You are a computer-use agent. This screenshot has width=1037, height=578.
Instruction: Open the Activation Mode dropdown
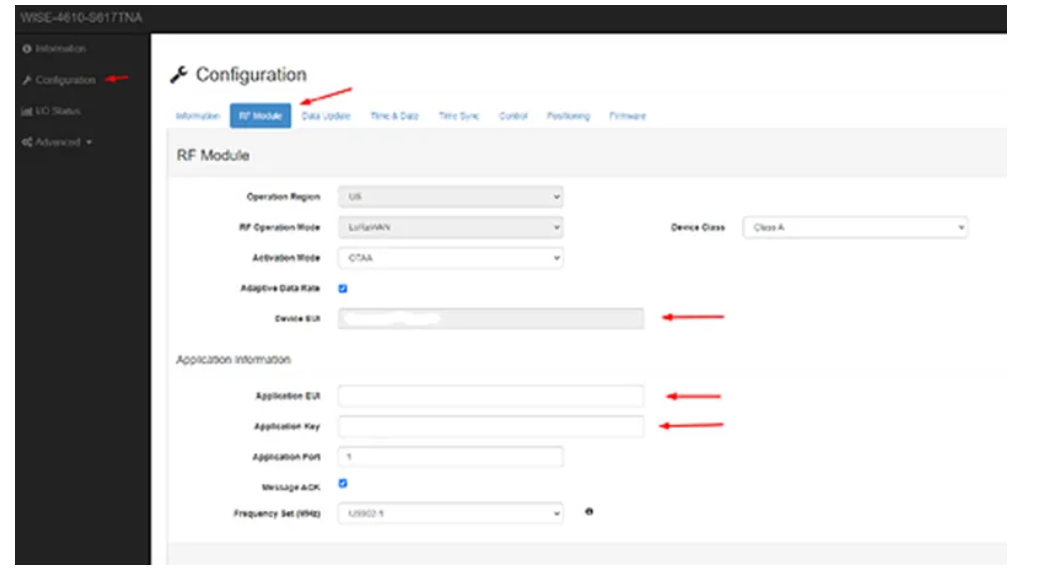coord(450,258)
